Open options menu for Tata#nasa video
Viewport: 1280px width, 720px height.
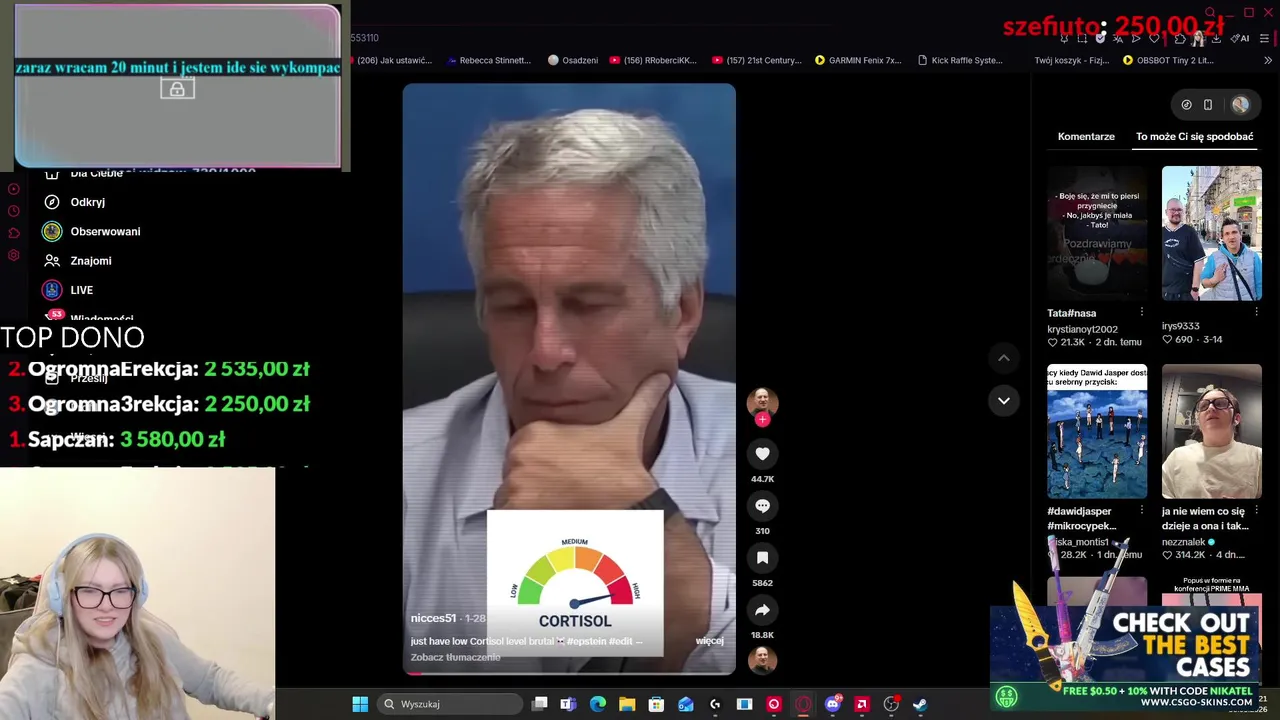(x=1142, y=312)
